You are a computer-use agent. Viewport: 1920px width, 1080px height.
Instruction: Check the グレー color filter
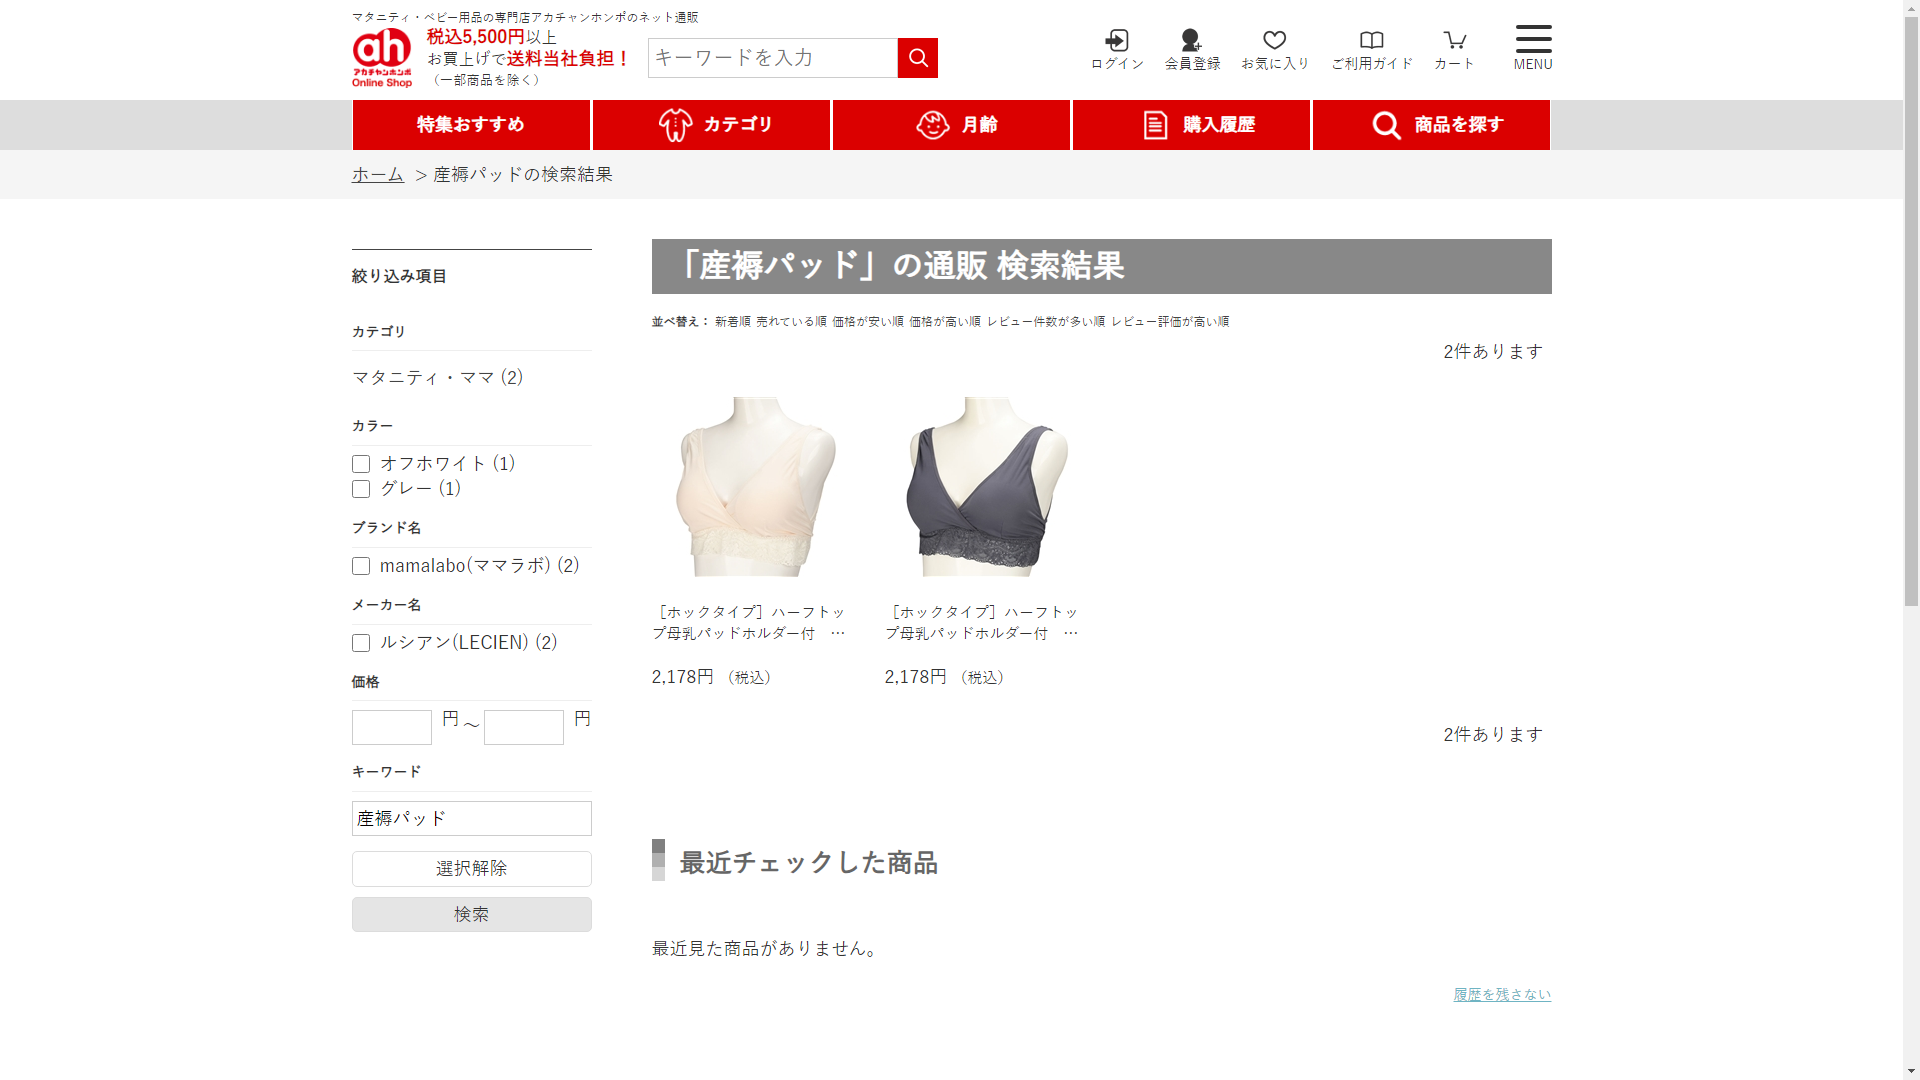click(x=361, y=489)
